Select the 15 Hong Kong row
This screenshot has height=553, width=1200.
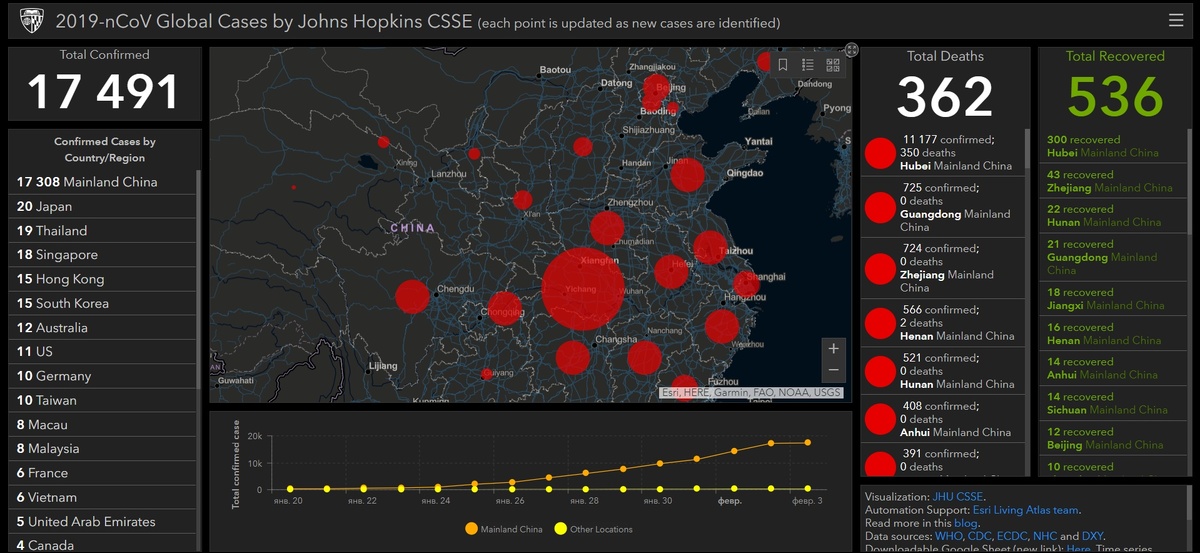point(103,279)
